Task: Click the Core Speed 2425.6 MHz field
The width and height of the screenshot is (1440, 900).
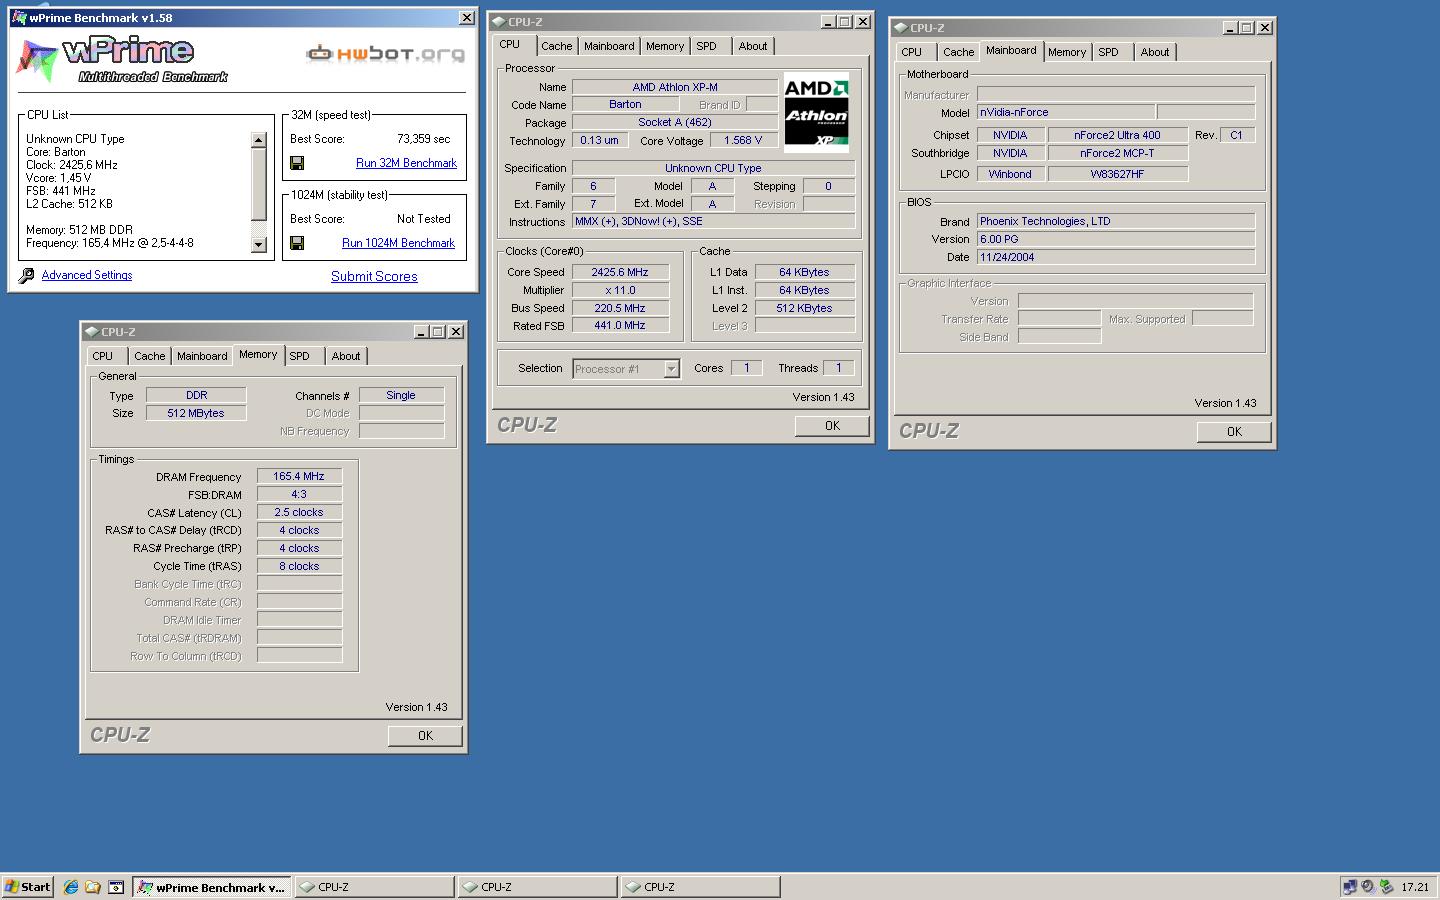Action: [620, 272]
